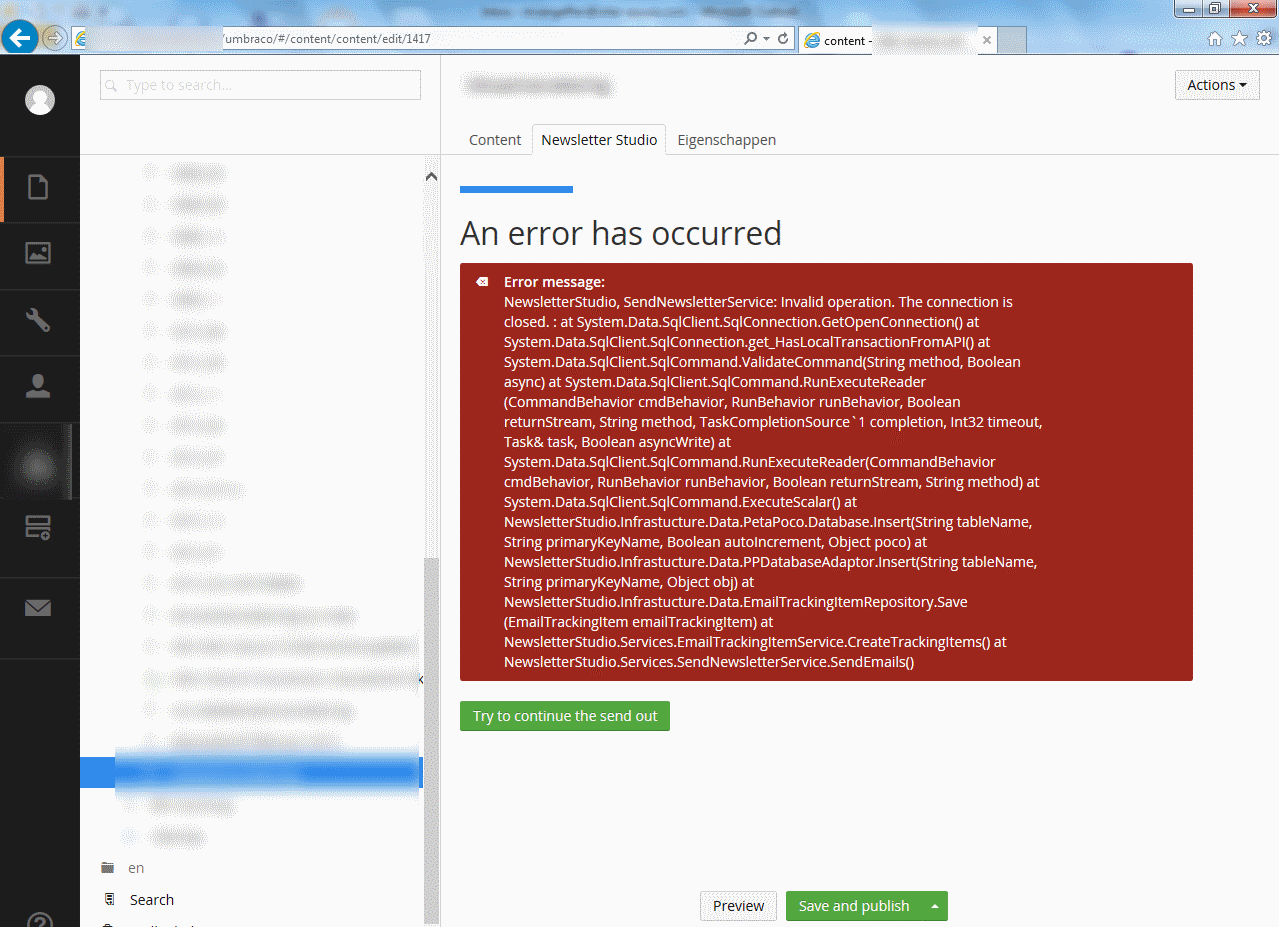Click 'Try to continue the send out'
This screenshot has width=1279, height=927.
pos(565,716)
